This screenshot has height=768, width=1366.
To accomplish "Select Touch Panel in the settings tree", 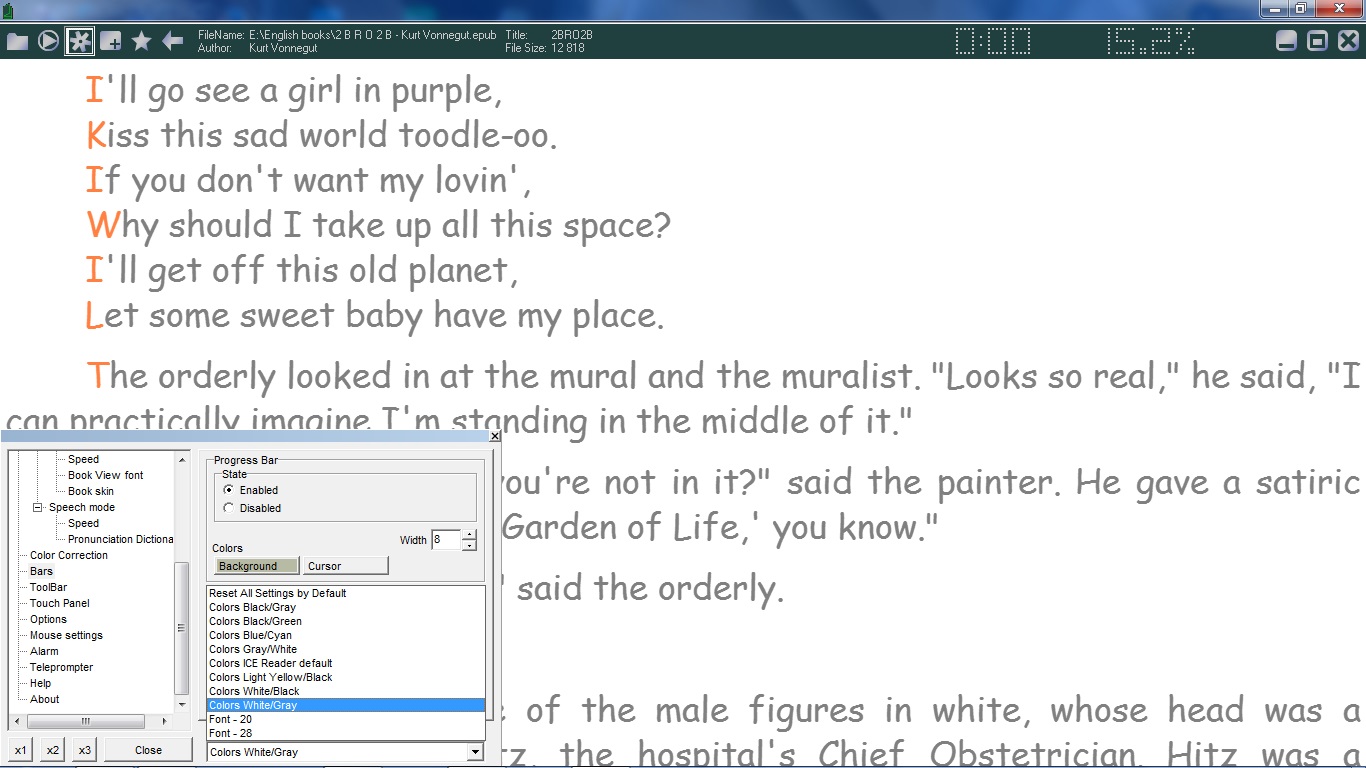I will 60,603.
